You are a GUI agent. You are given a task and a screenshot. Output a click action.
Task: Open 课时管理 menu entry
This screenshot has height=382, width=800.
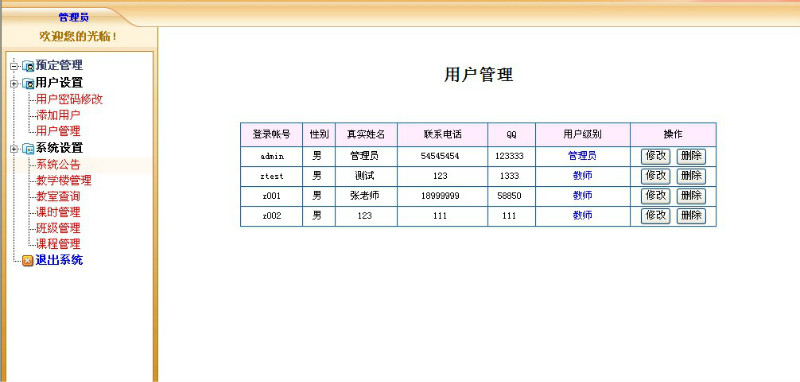58,212
